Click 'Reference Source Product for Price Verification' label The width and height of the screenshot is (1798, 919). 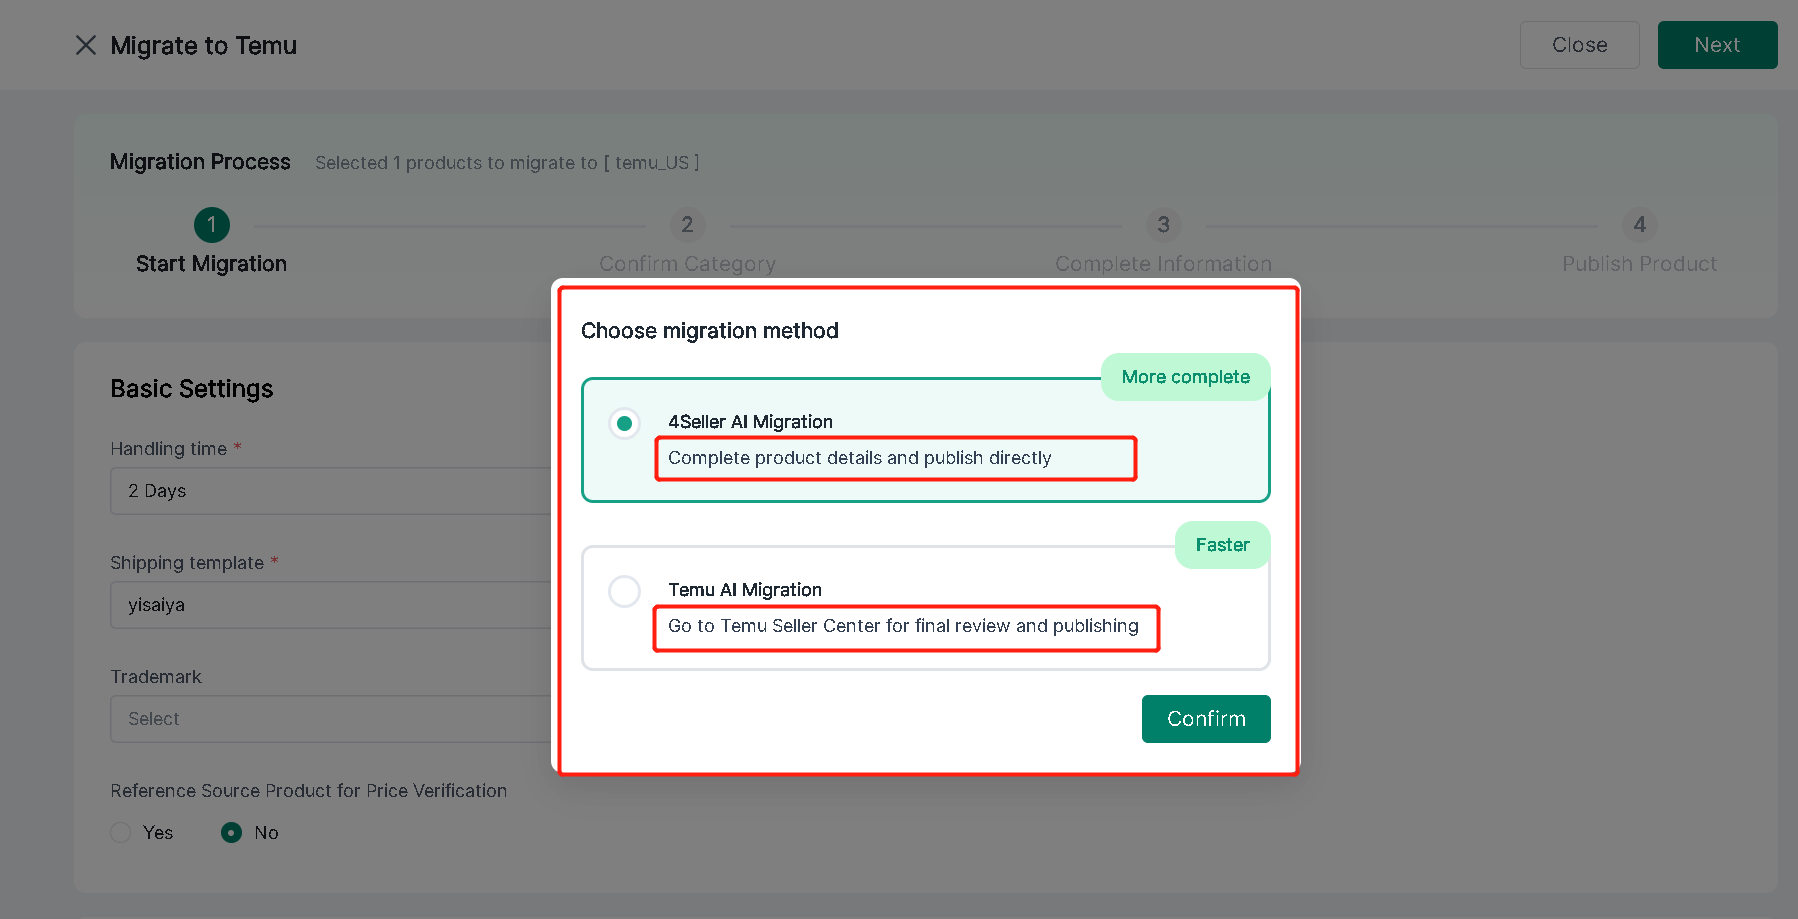(309, 791)
